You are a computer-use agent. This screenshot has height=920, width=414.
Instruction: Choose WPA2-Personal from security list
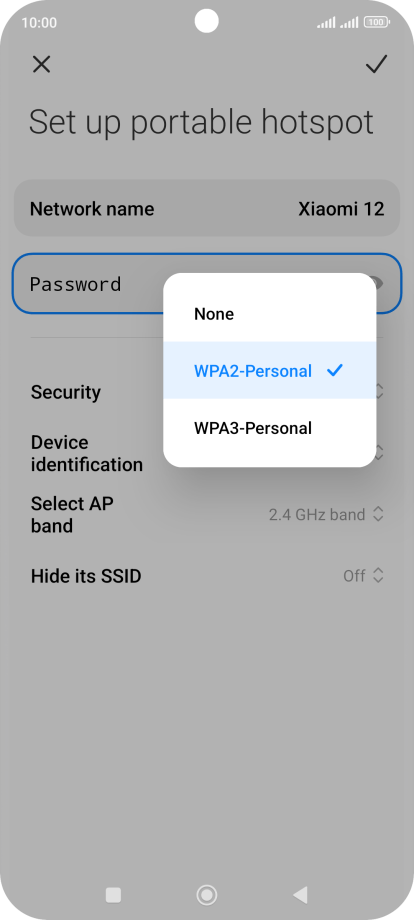click(x=270, y=370)
